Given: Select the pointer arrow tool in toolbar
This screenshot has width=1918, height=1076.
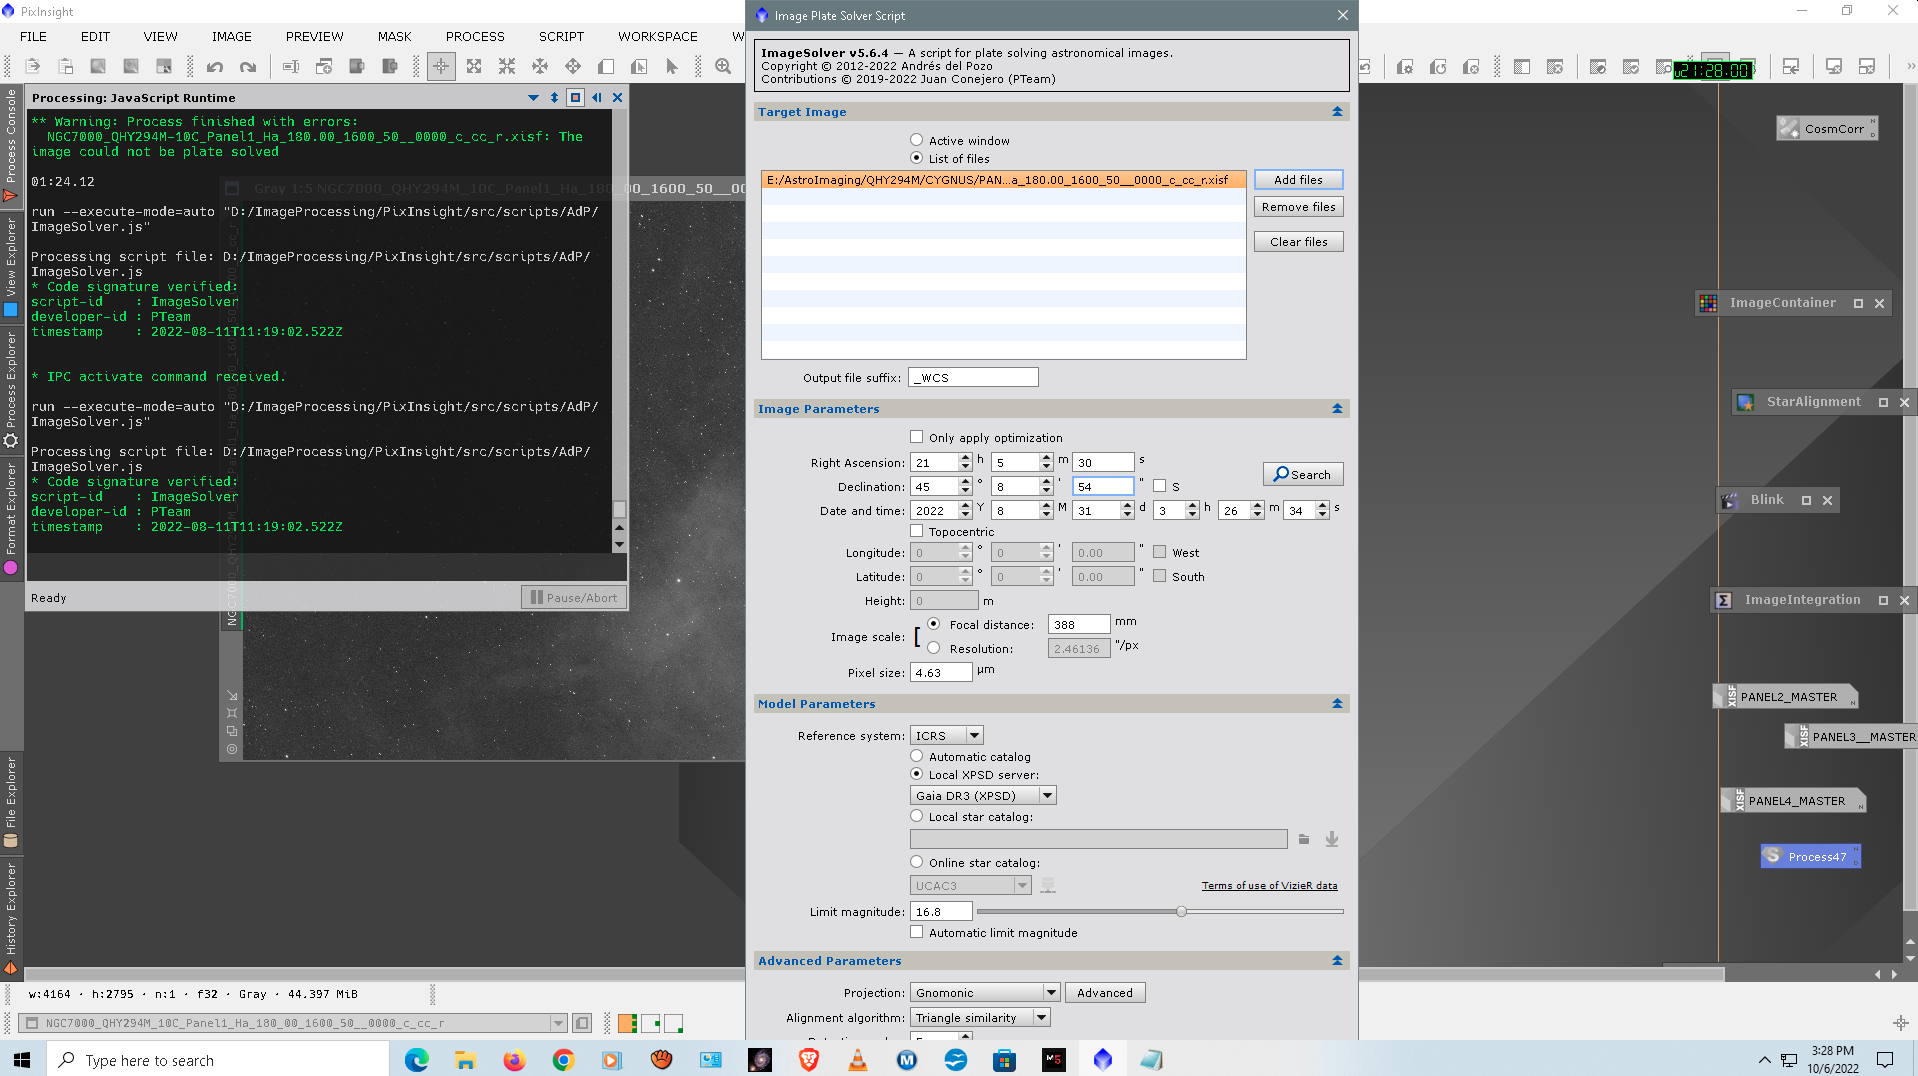Looking at the screenshot, I should [672, 67].
